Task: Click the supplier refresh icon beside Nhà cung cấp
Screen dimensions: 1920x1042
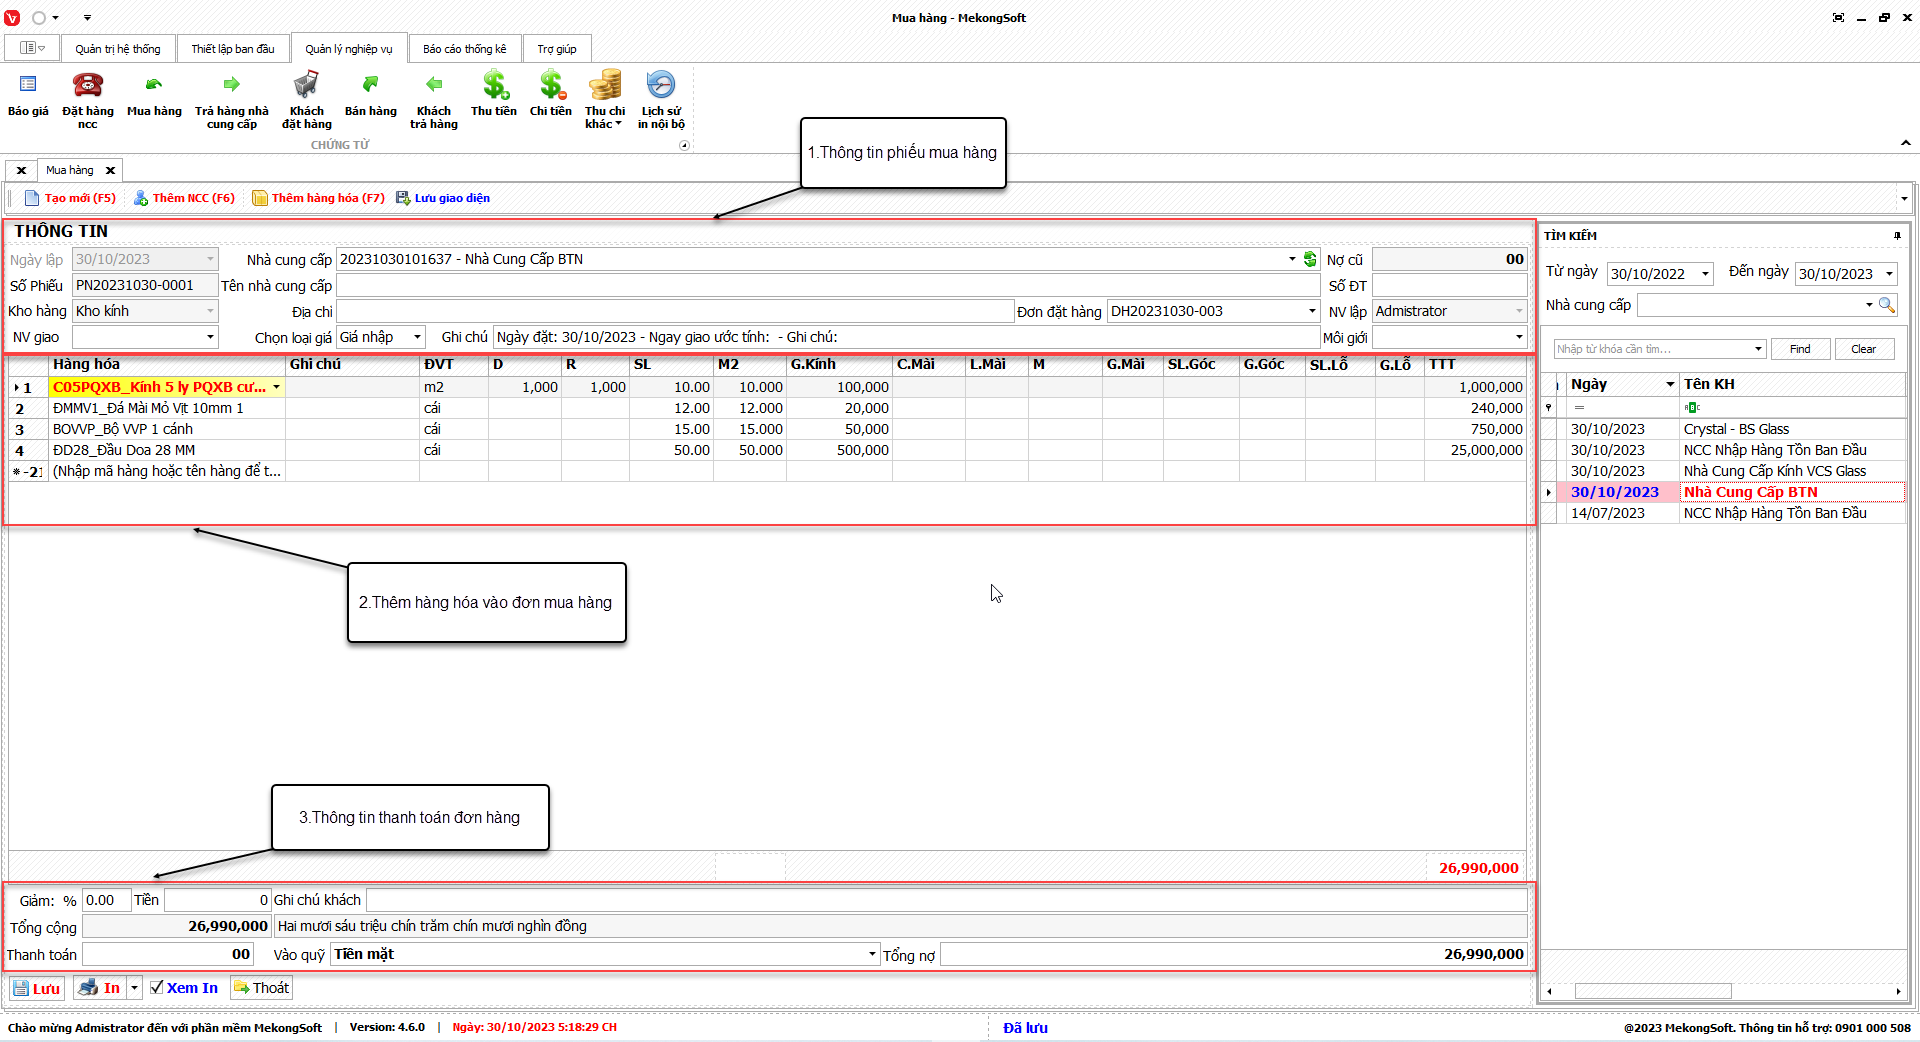Action: coord(1310,260)
